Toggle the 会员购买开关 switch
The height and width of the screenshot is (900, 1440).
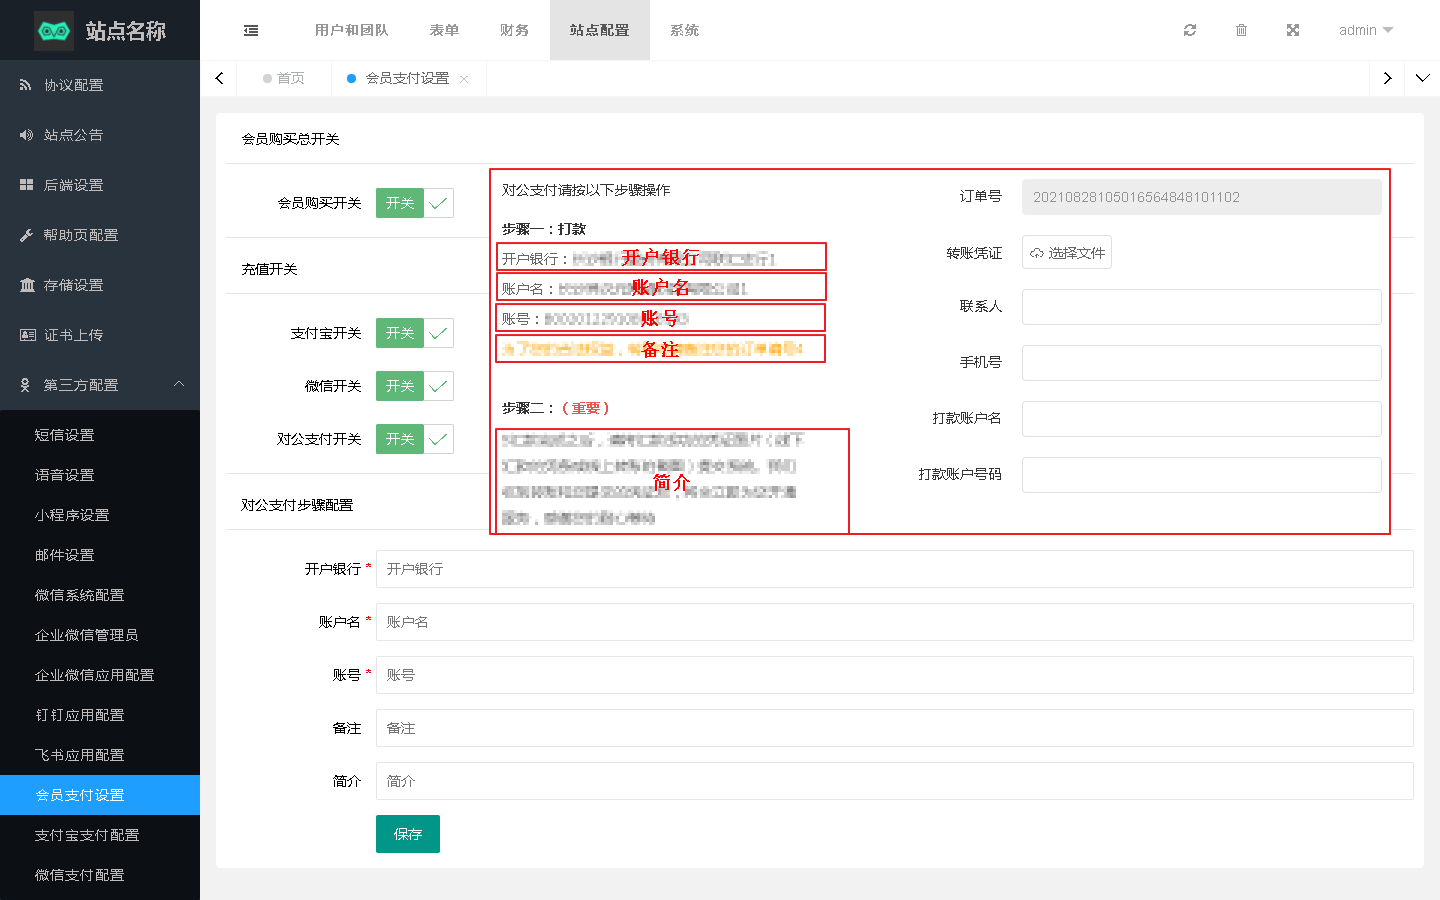pyautogui.click(x=414, y=203)
